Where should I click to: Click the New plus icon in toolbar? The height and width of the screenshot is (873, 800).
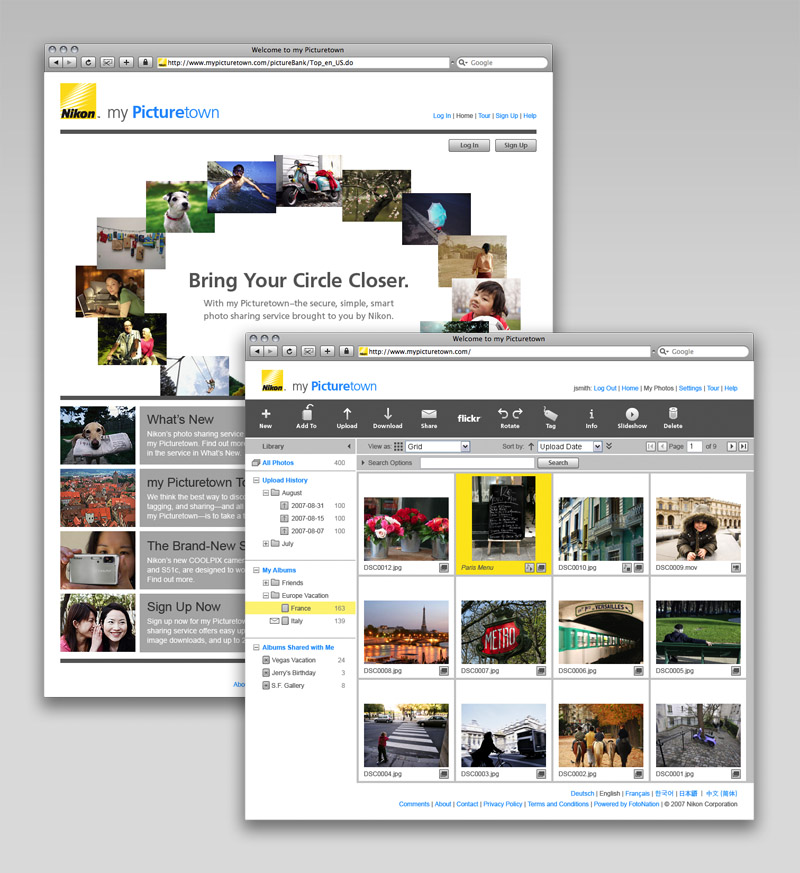click(266, 414)
